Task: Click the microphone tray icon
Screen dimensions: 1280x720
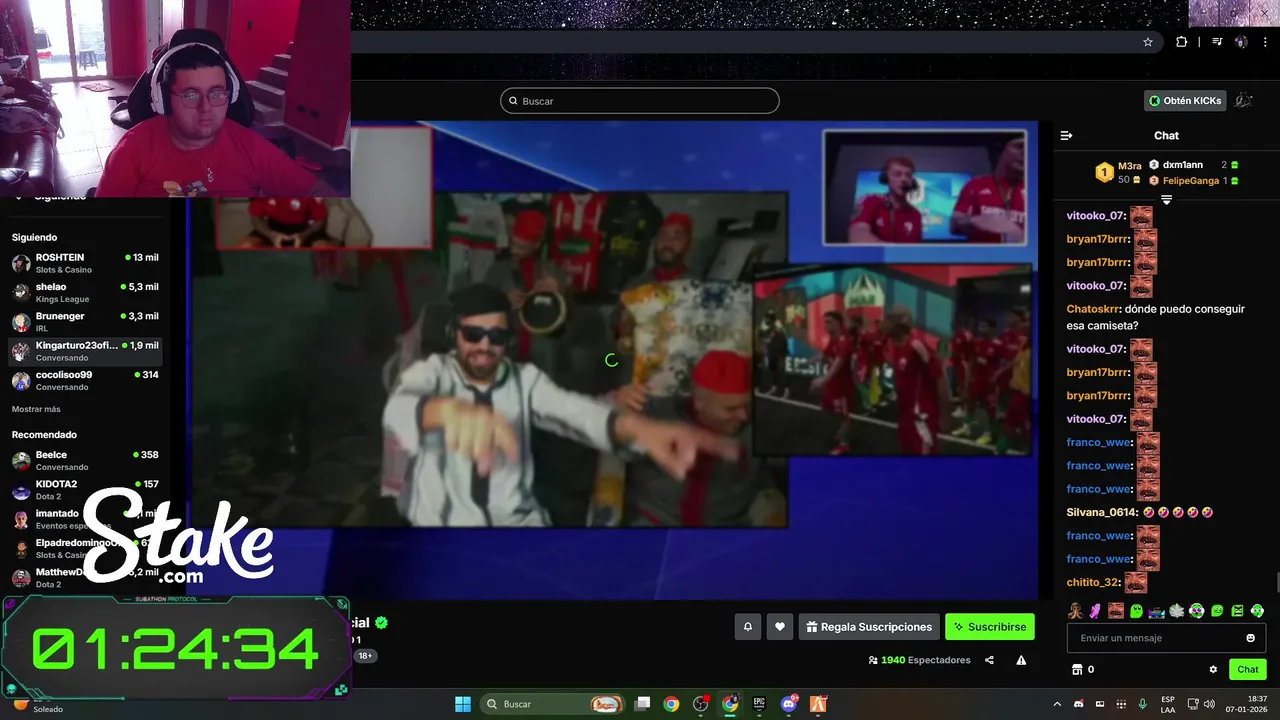Action: 1142,704
